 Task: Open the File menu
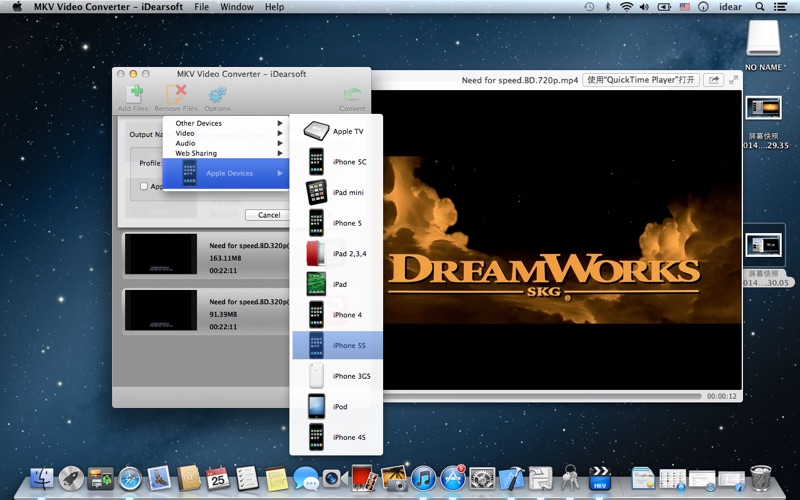[202, 7]
